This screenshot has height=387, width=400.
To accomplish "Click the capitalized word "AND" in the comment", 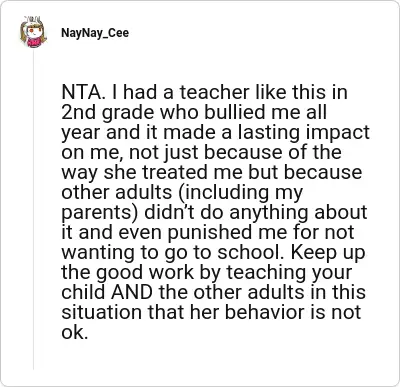I will tap(132, 292).
